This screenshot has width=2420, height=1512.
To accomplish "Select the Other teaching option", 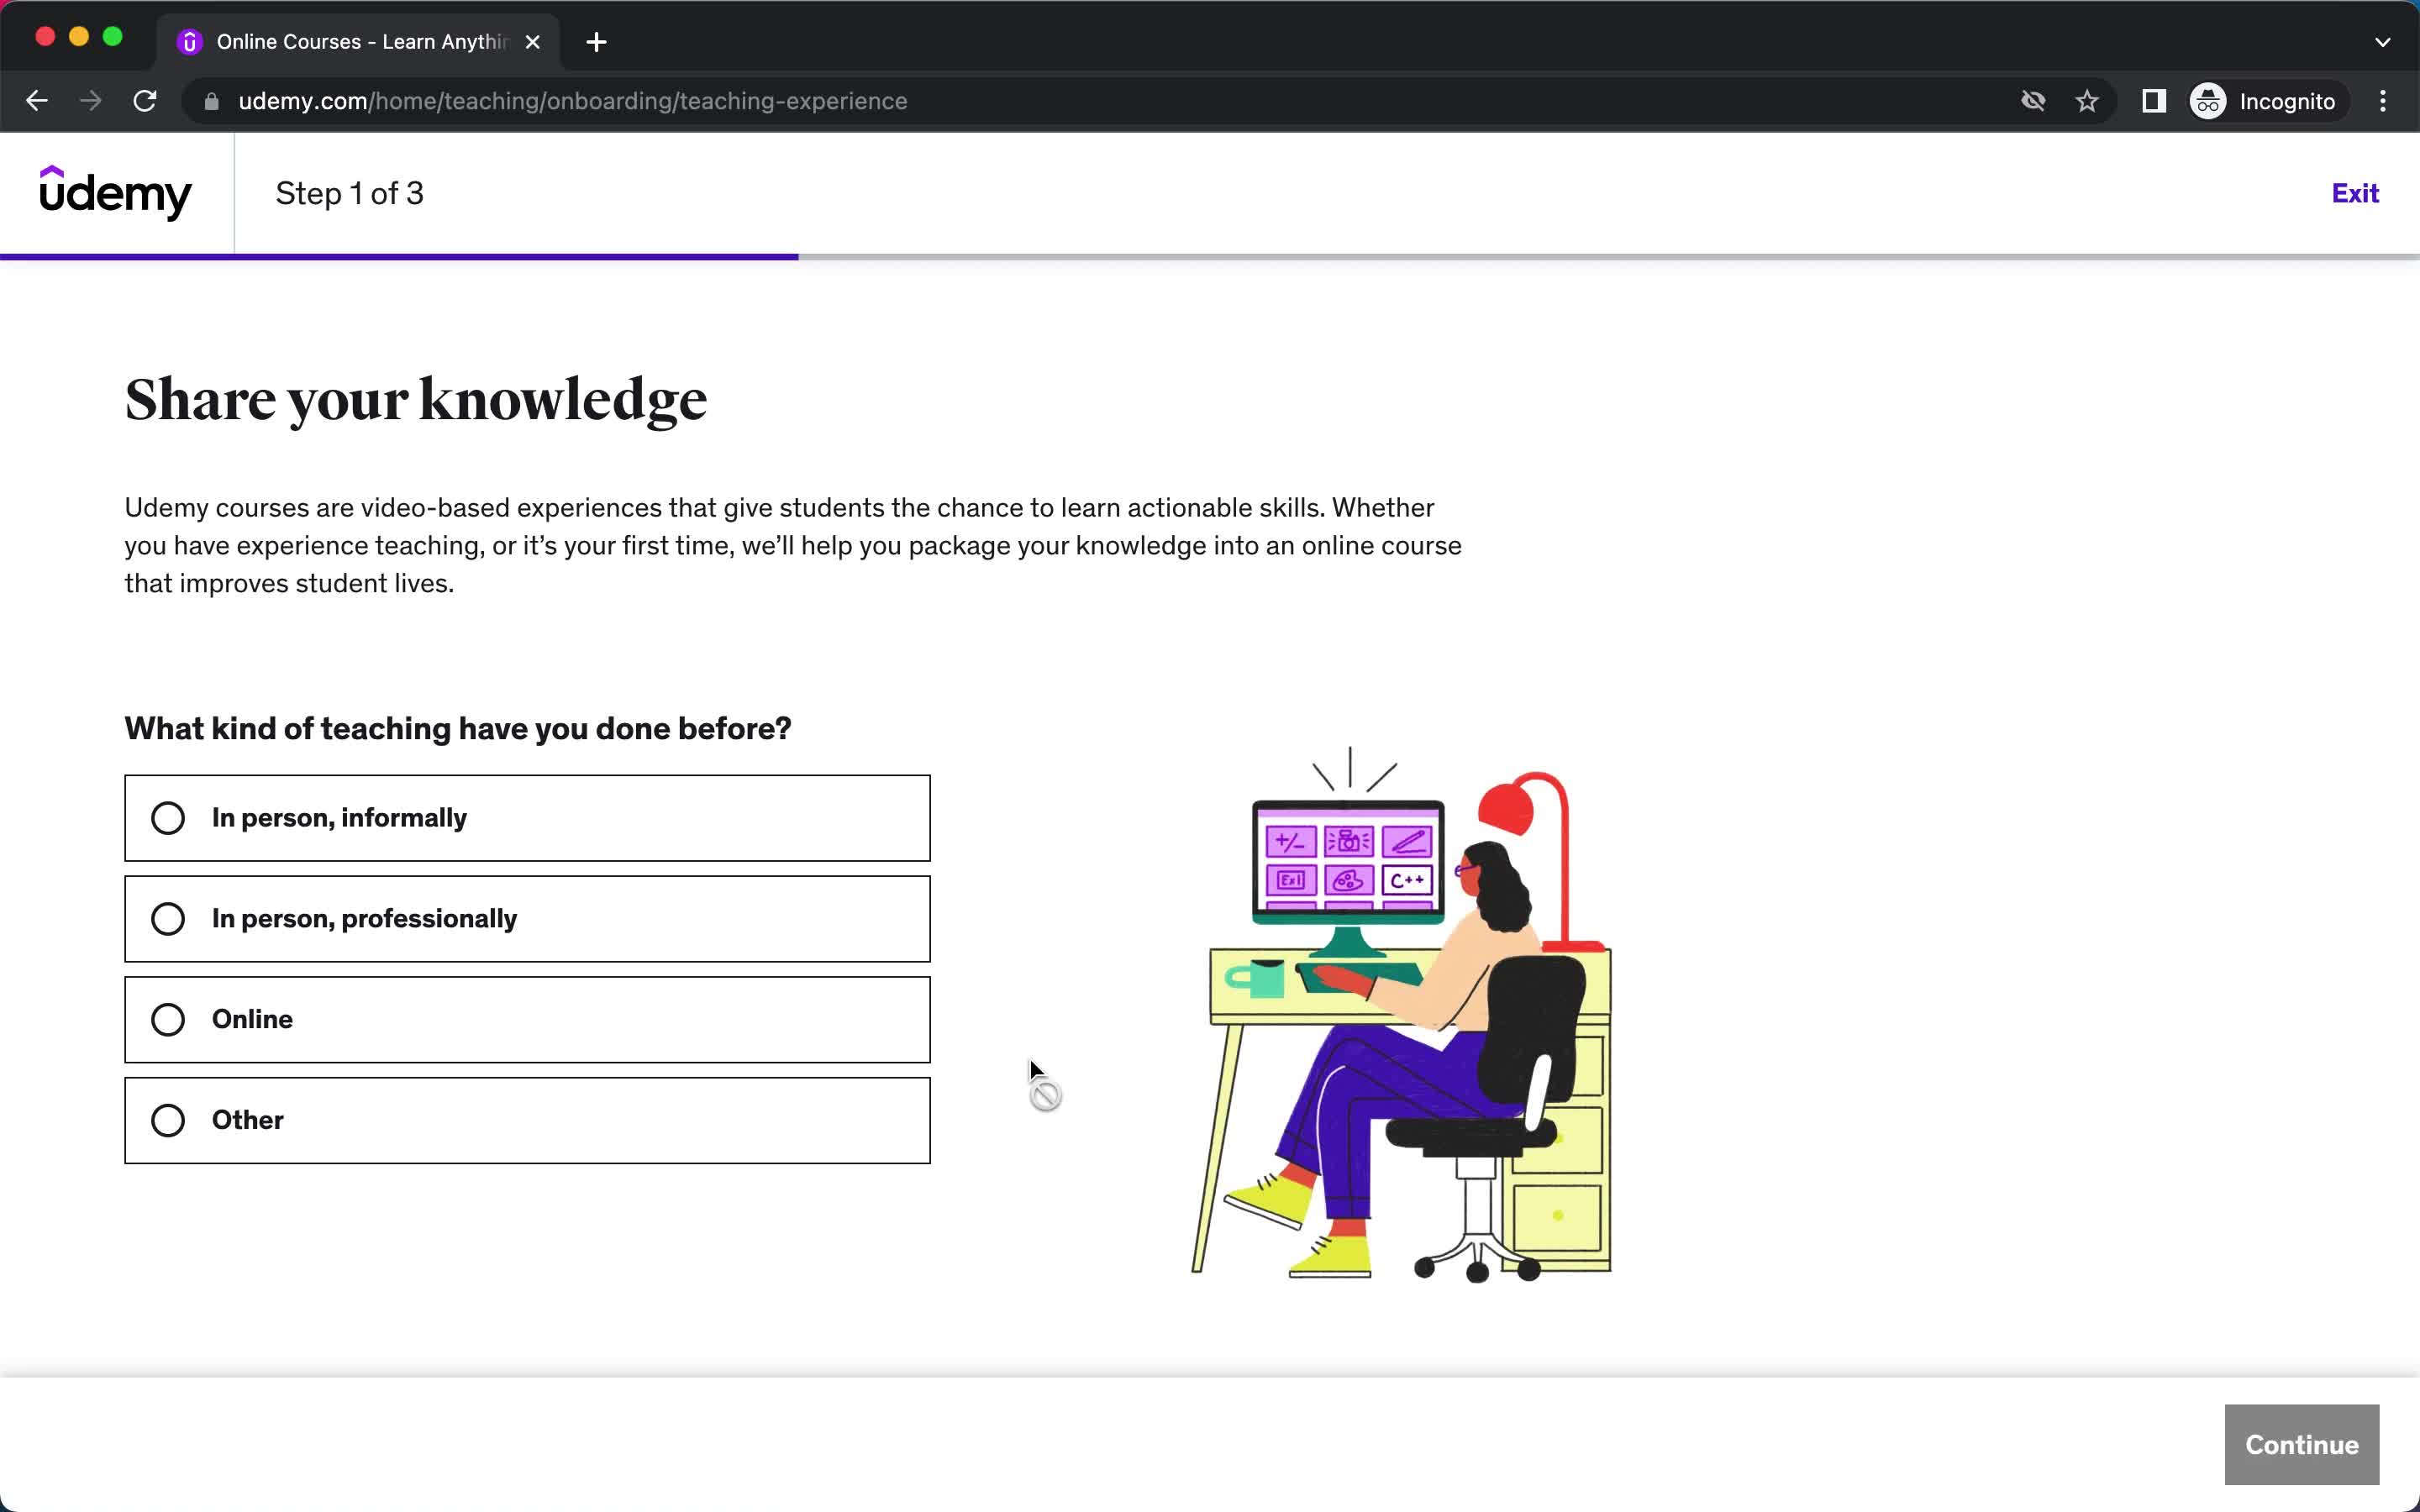I will click(x=169, y=1120).
